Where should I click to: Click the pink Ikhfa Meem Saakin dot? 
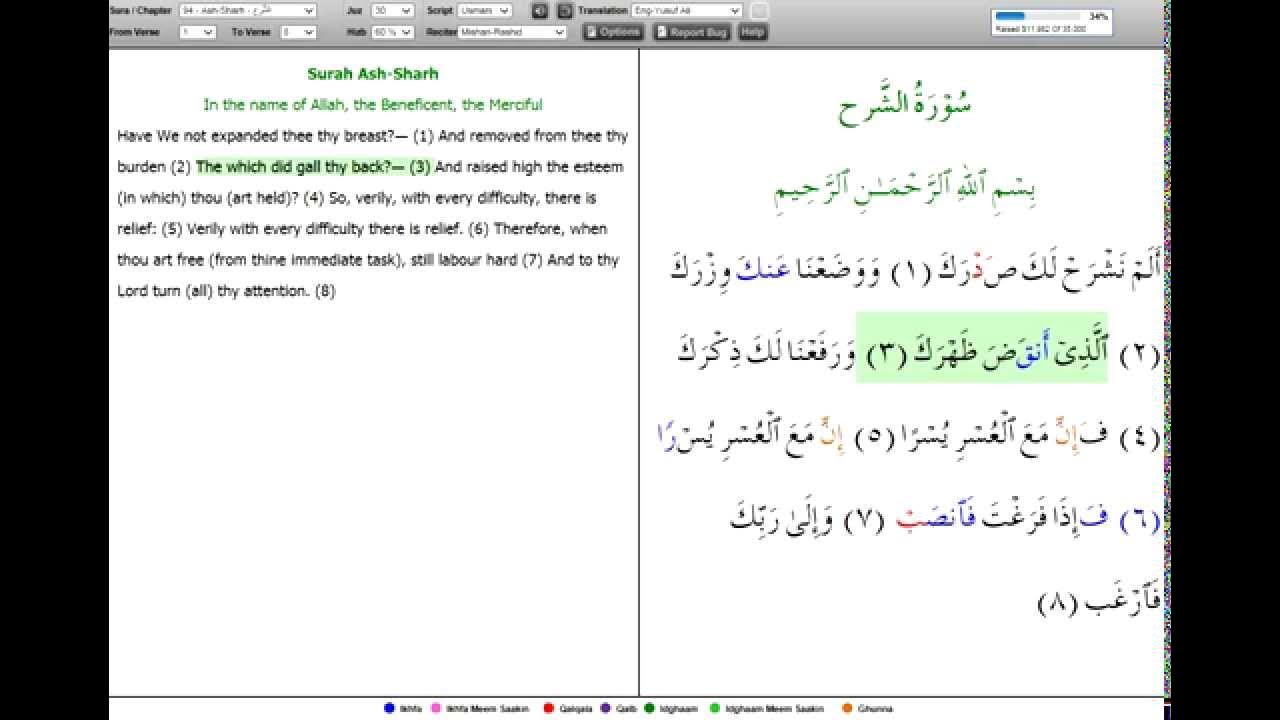(x=435, y=708)
